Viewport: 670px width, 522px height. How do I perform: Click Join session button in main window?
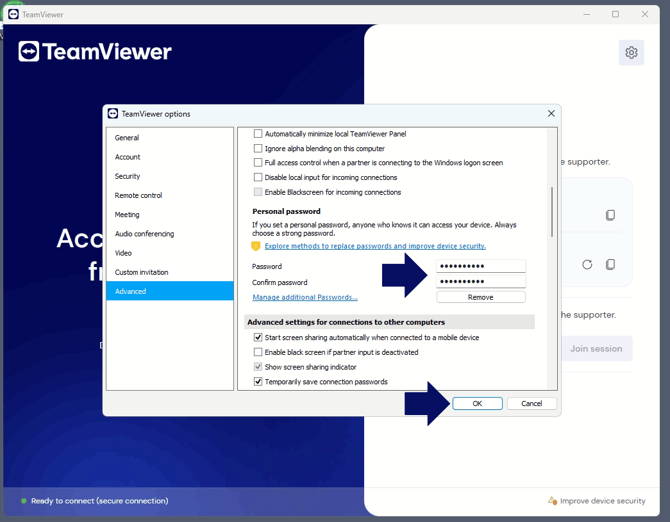[x=596, y=349]
